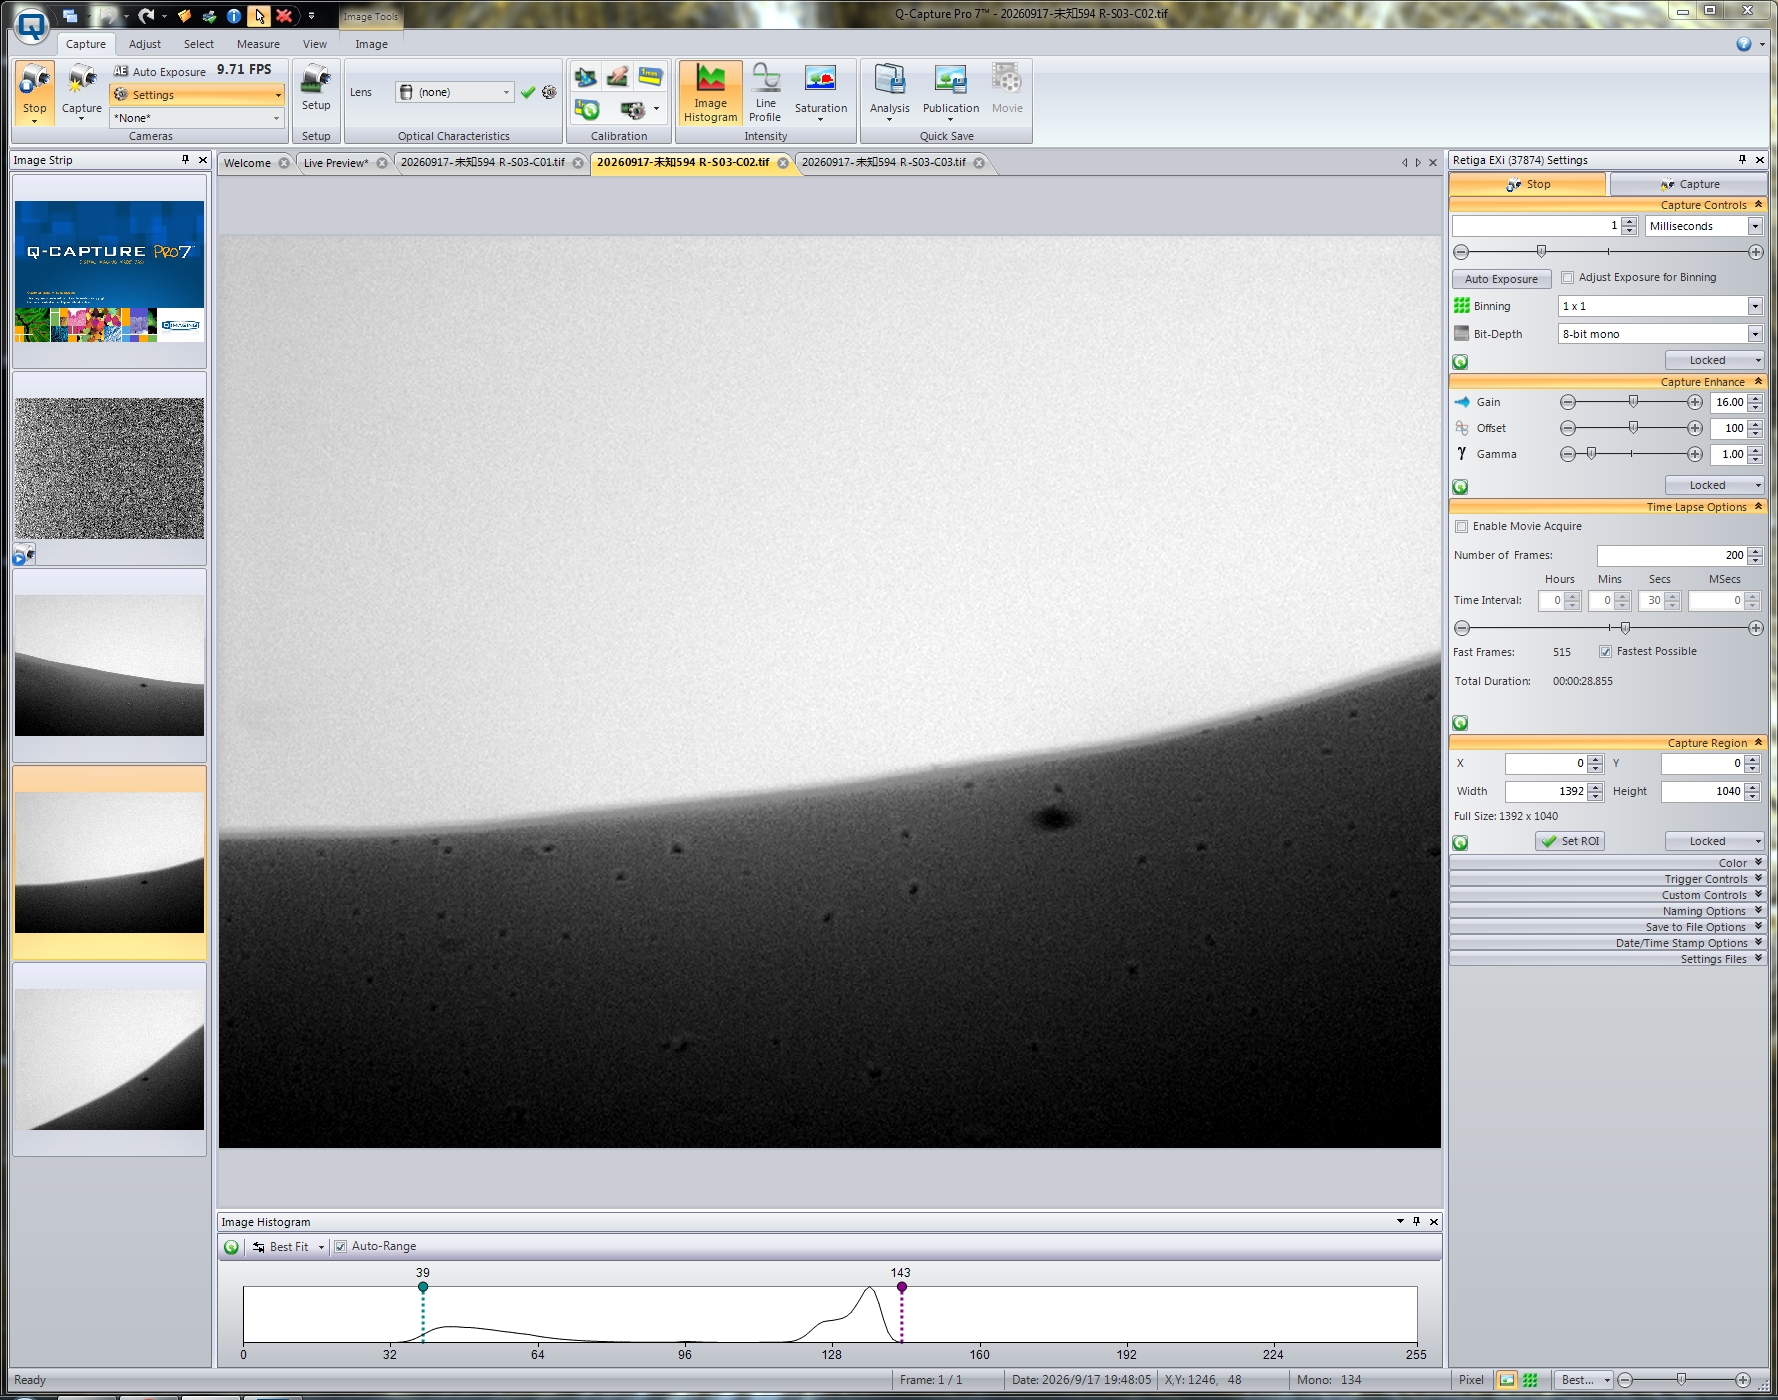Toggle Auto-Range checkbox in histogram
The image size is (1778, 1400).
click(340, 1247)
